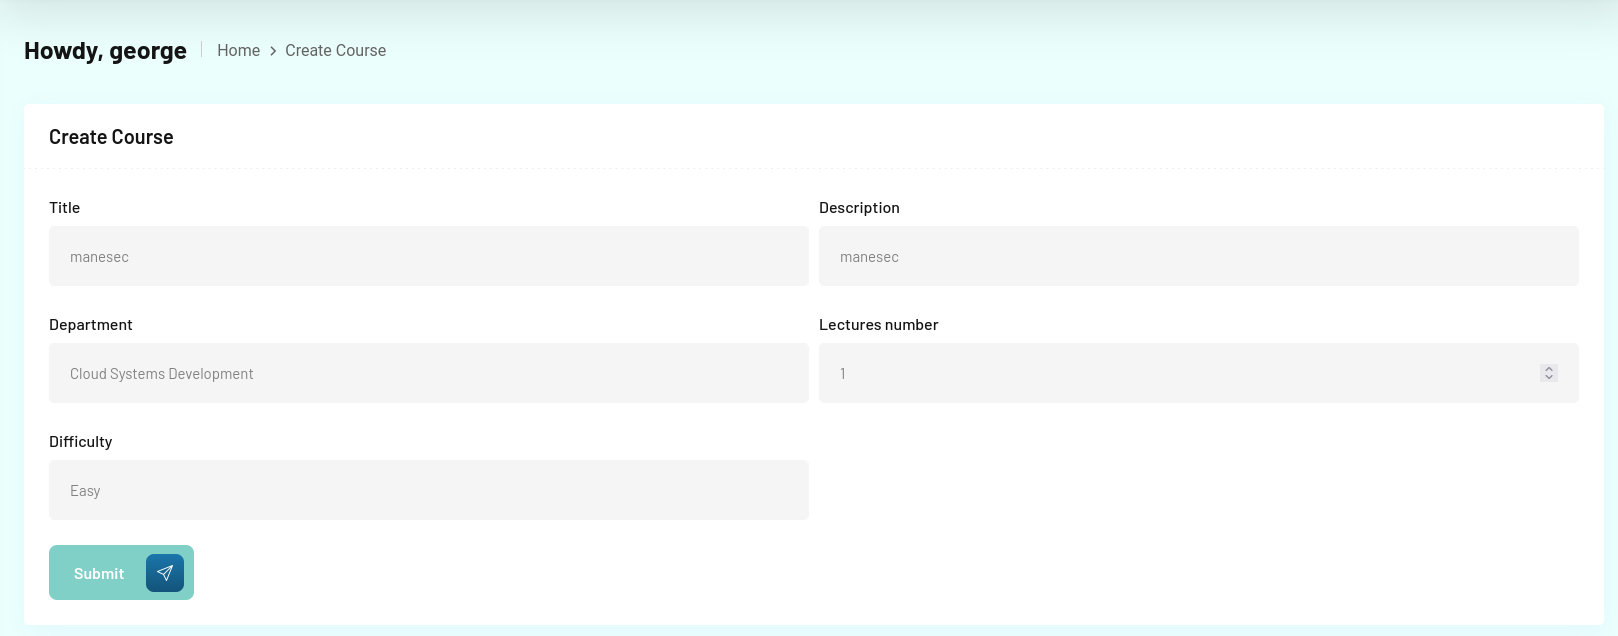Screen dimensions: 1618x636
Task: Click the Create Course card heading
Action: 111,137
